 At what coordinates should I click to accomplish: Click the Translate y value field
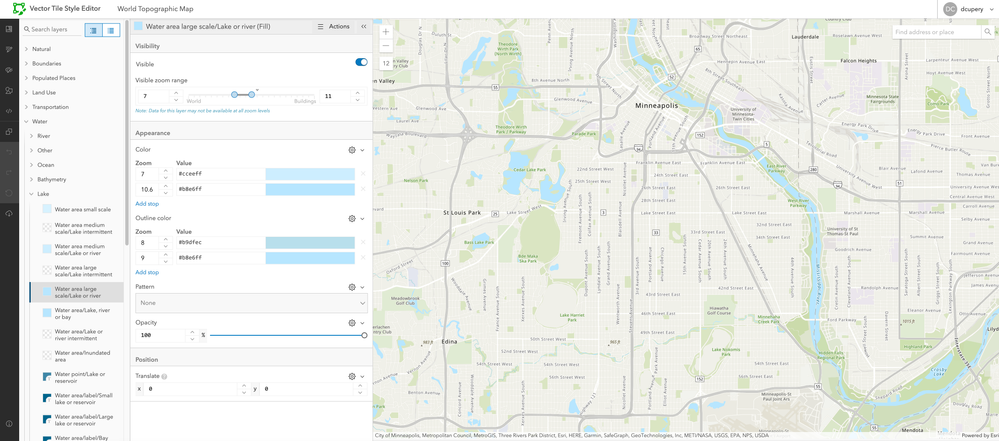point(308,389)
